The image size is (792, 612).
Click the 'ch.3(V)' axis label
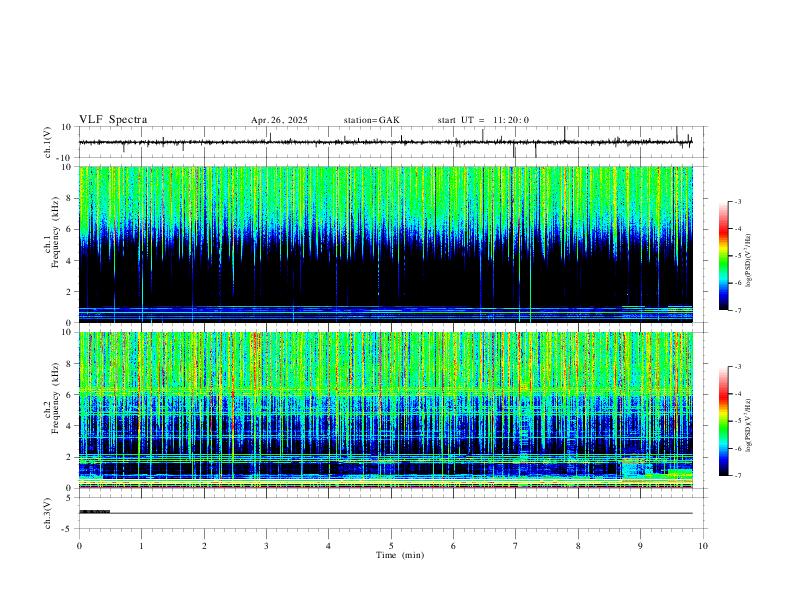tap(48, 513)
